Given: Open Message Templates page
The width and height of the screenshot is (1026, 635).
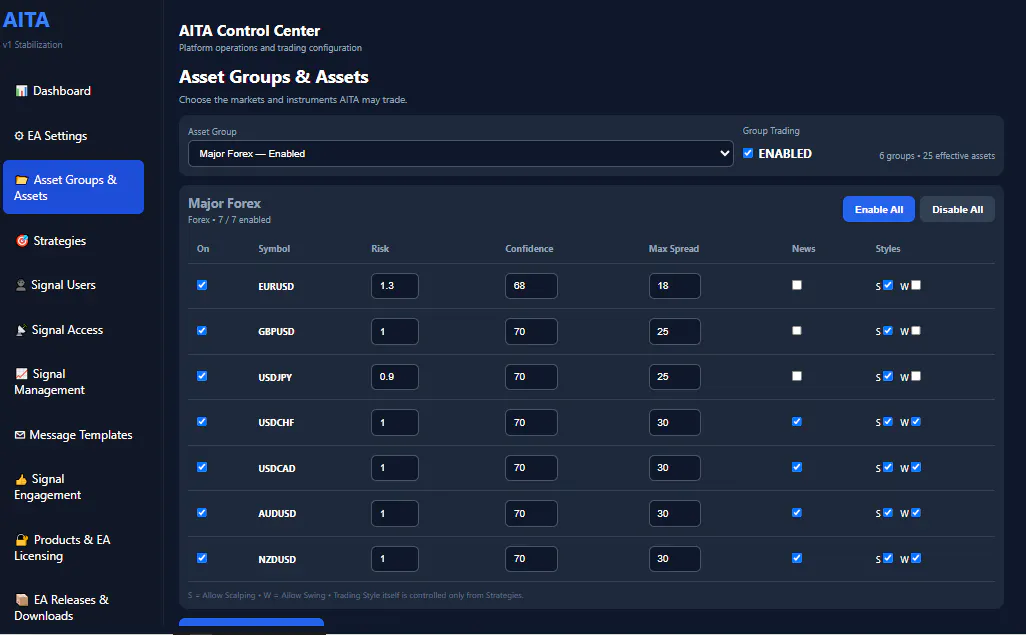Looking at the screenshot, I should [73, 435].
